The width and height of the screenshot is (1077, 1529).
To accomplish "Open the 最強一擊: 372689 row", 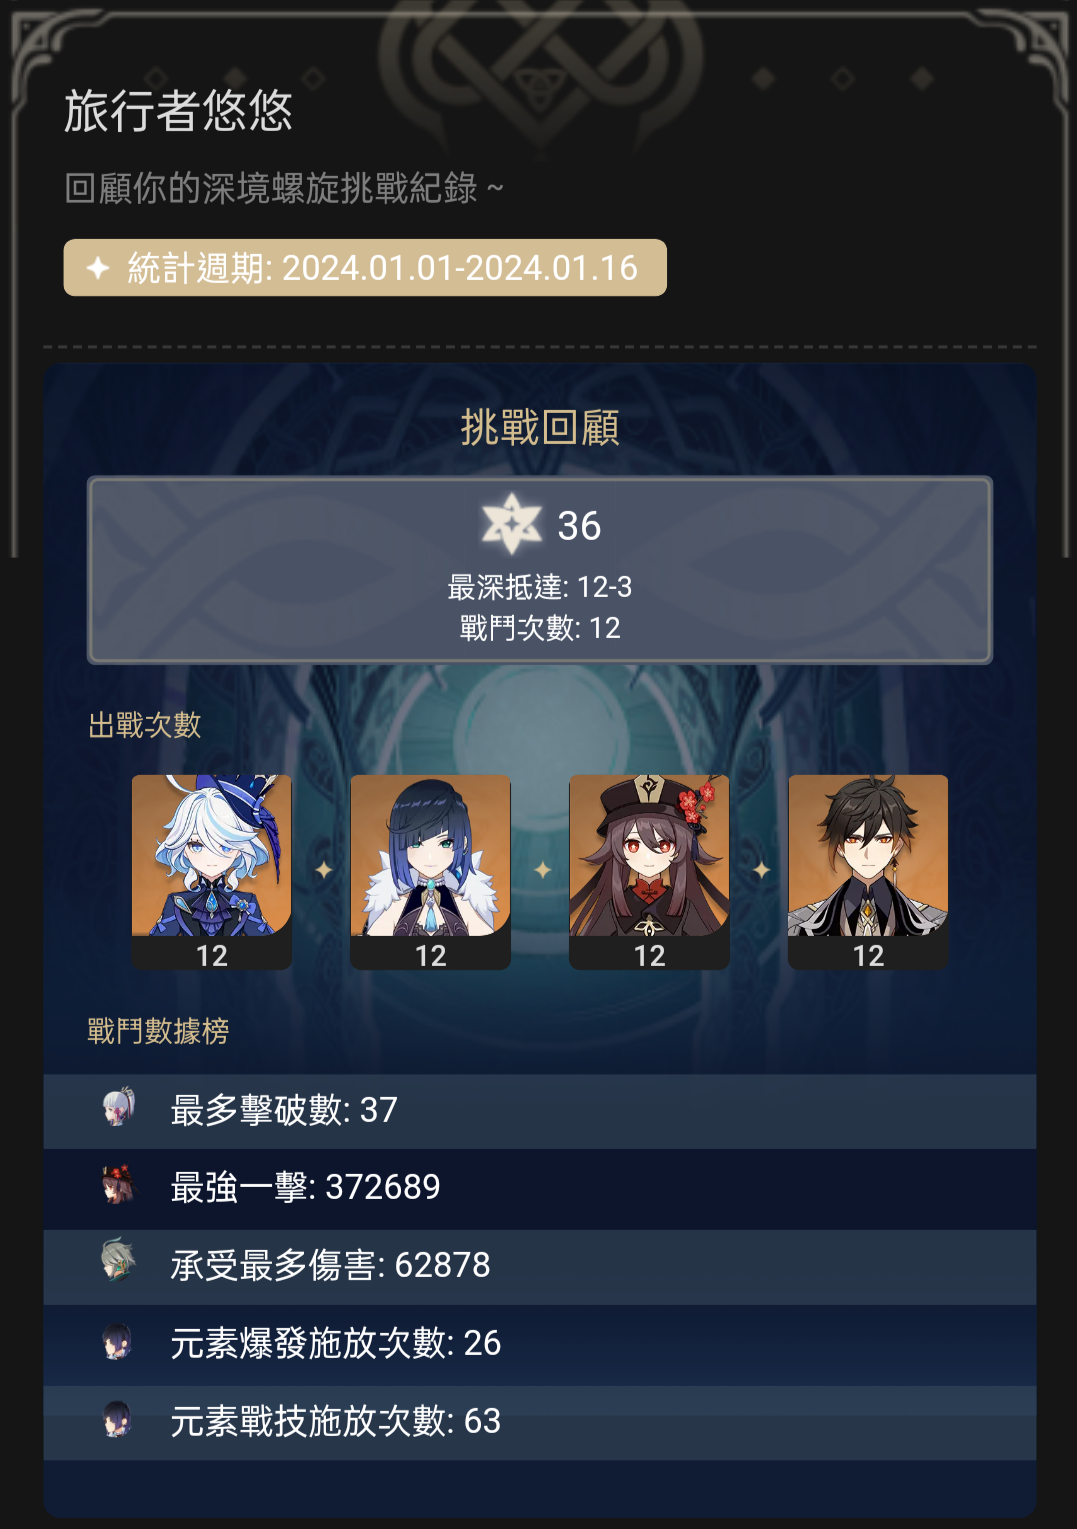I will tap(540, 1188).
